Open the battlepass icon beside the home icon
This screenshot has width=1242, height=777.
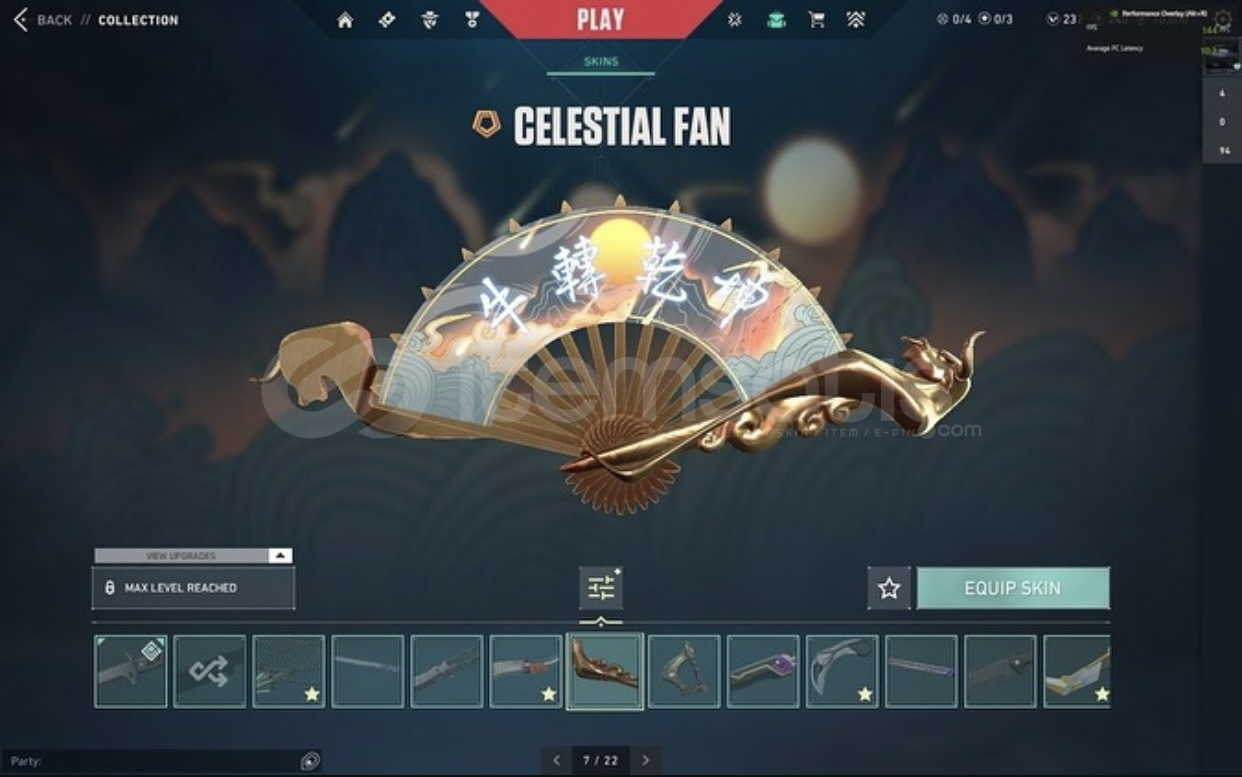387,20
